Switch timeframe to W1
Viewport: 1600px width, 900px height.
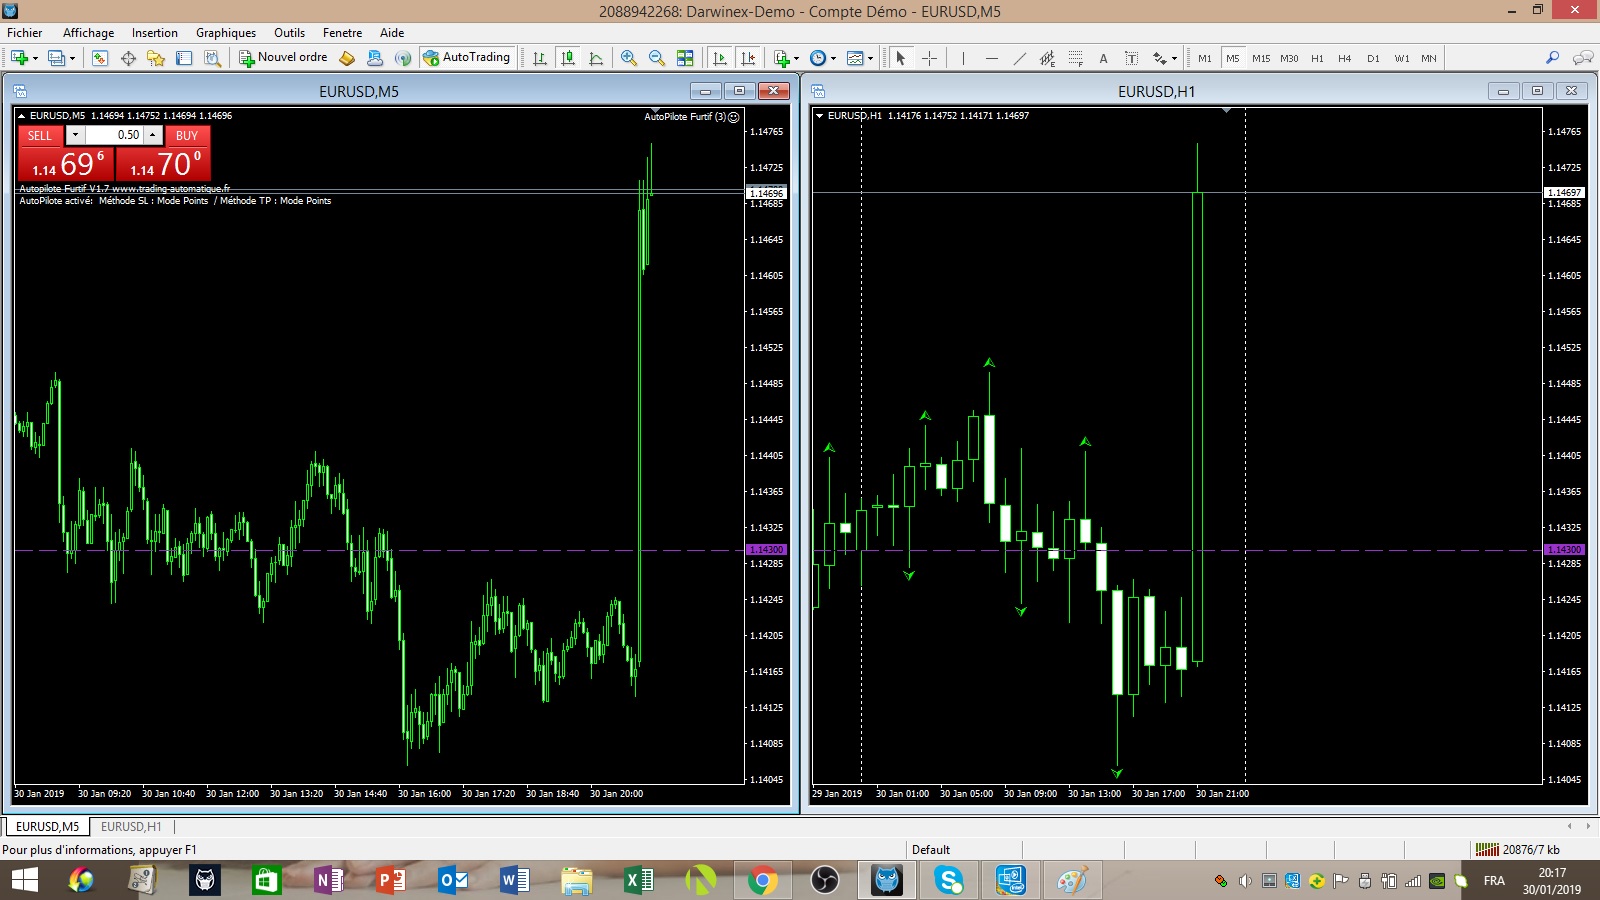tap(1402, 58)
